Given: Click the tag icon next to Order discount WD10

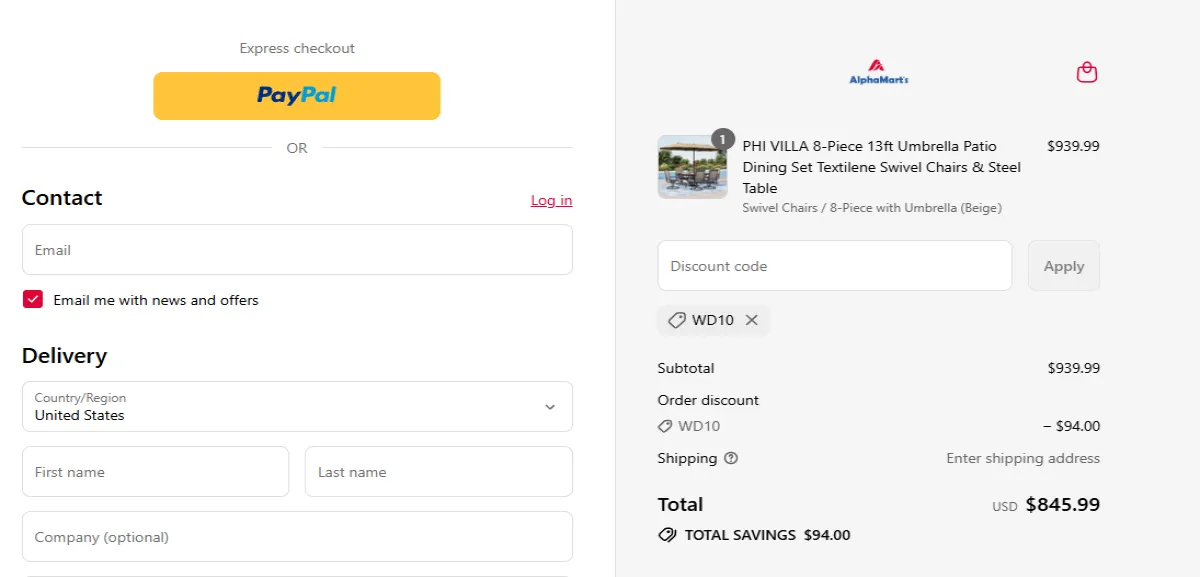Looking at the screenshot, I should [664, 425].
